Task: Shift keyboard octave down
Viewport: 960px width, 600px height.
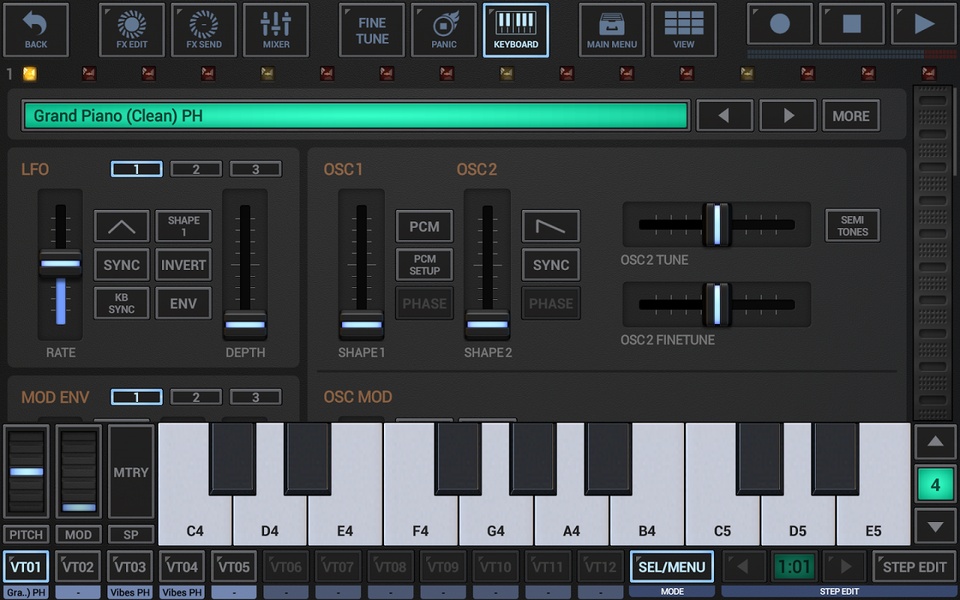Action: 935,527
